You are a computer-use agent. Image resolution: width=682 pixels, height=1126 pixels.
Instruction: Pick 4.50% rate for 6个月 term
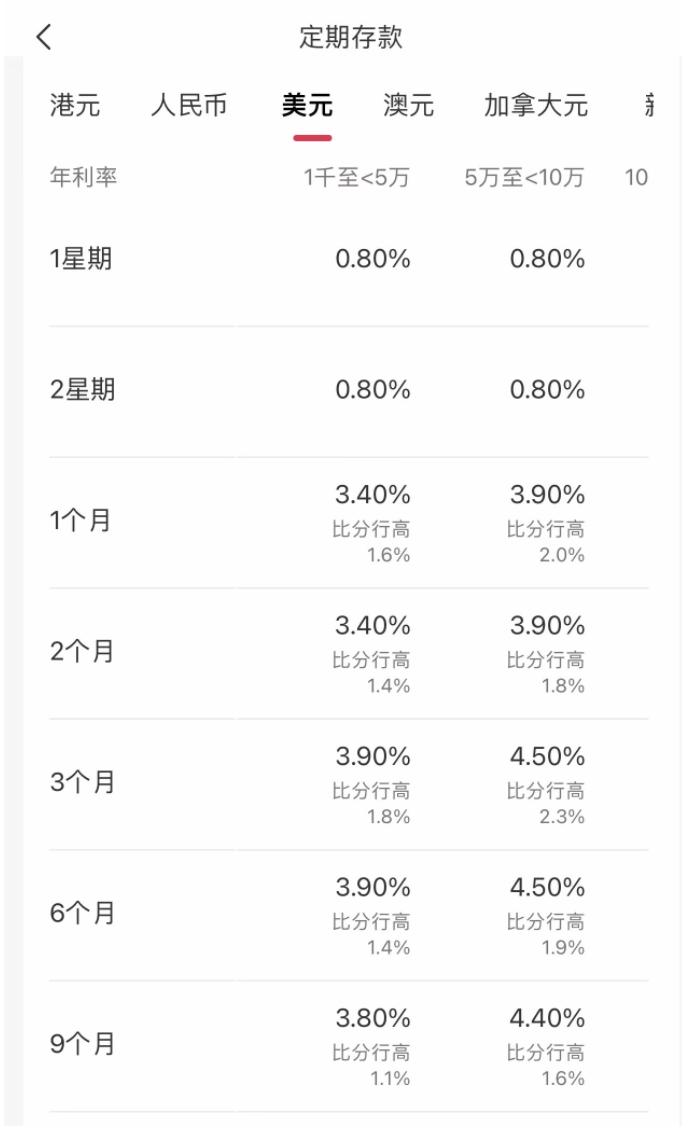click(547, 888)
